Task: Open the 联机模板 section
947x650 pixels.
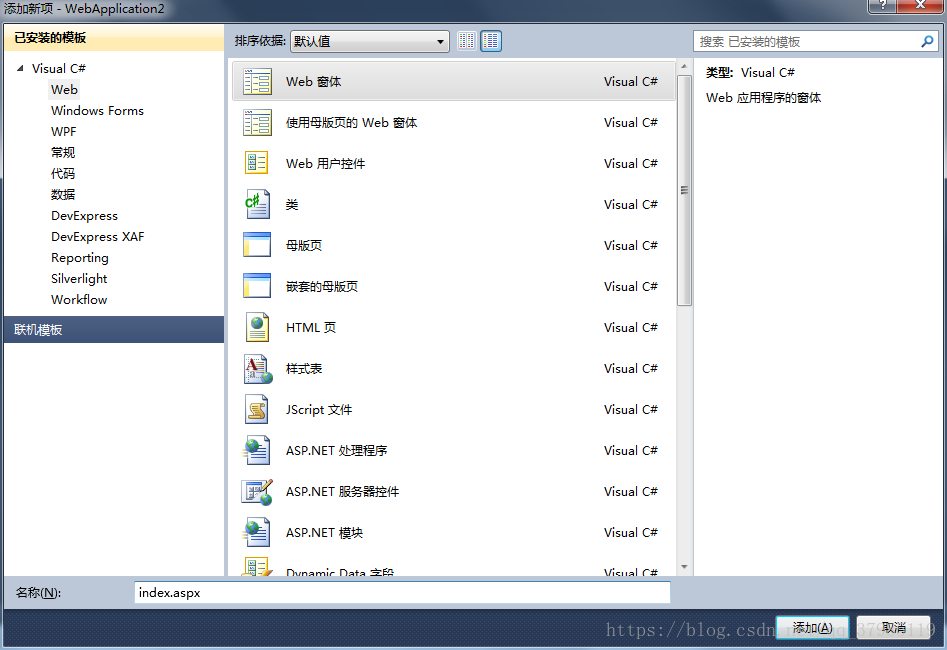Action: (114, 330)
